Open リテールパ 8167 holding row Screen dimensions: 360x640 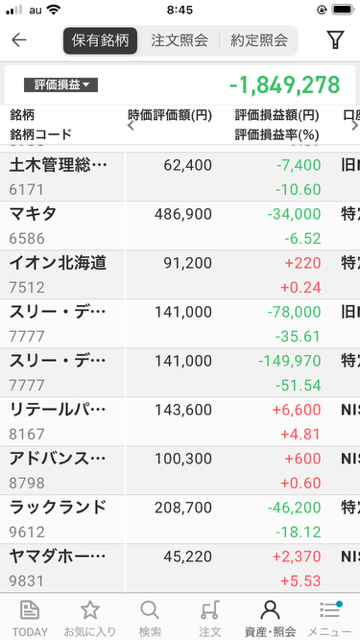[x=180, y=421]
